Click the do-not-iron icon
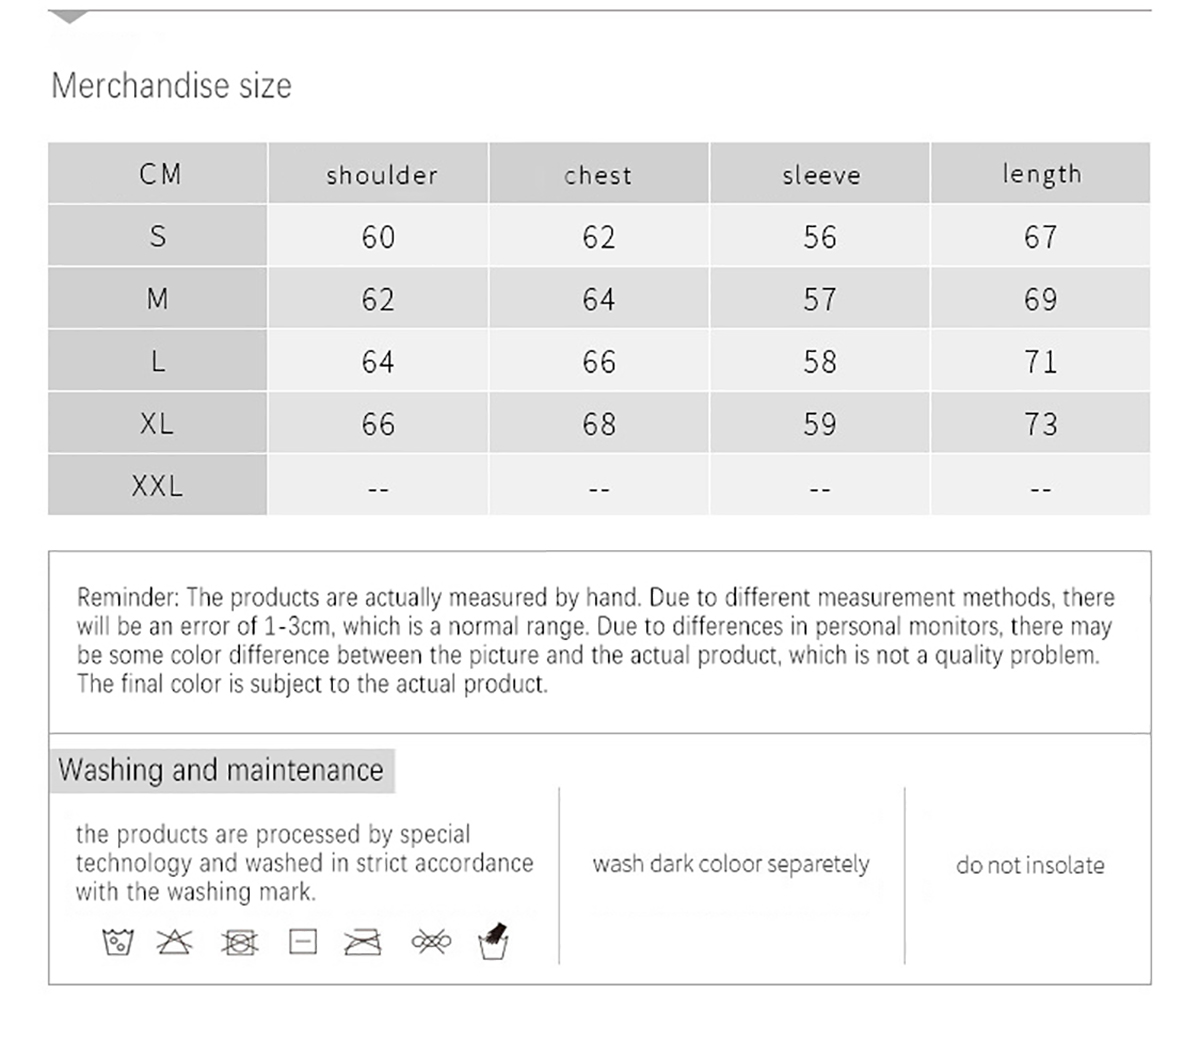1200x1043 pixels. click(363, 942)
